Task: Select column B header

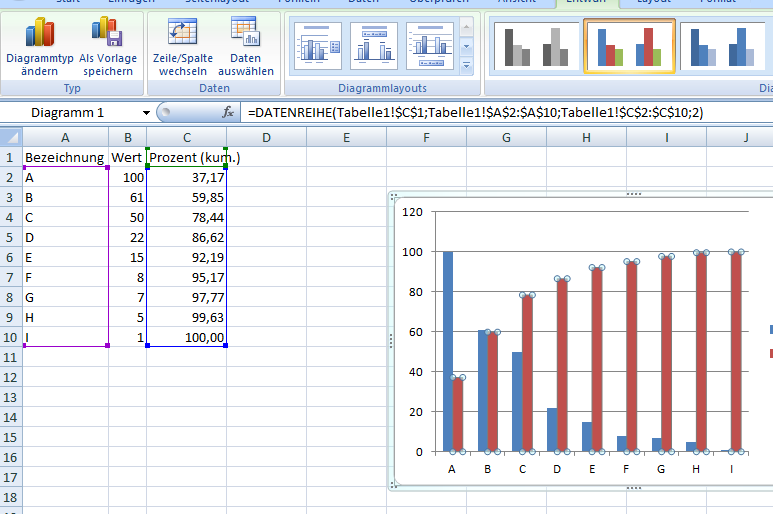Action: [x=128, y=138]
